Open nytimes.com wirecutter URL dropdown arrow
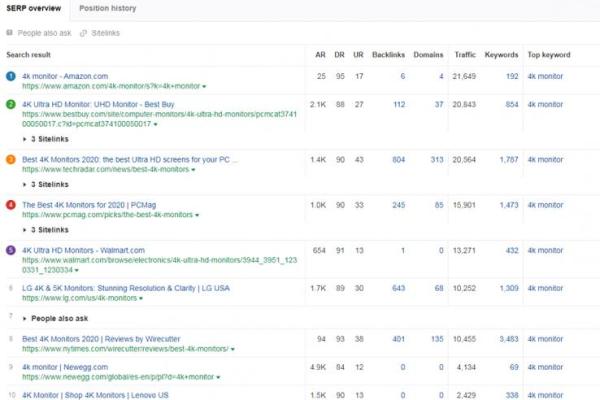Screen dimensions: 600x400 pyautogui.click(x=233, y=349)
